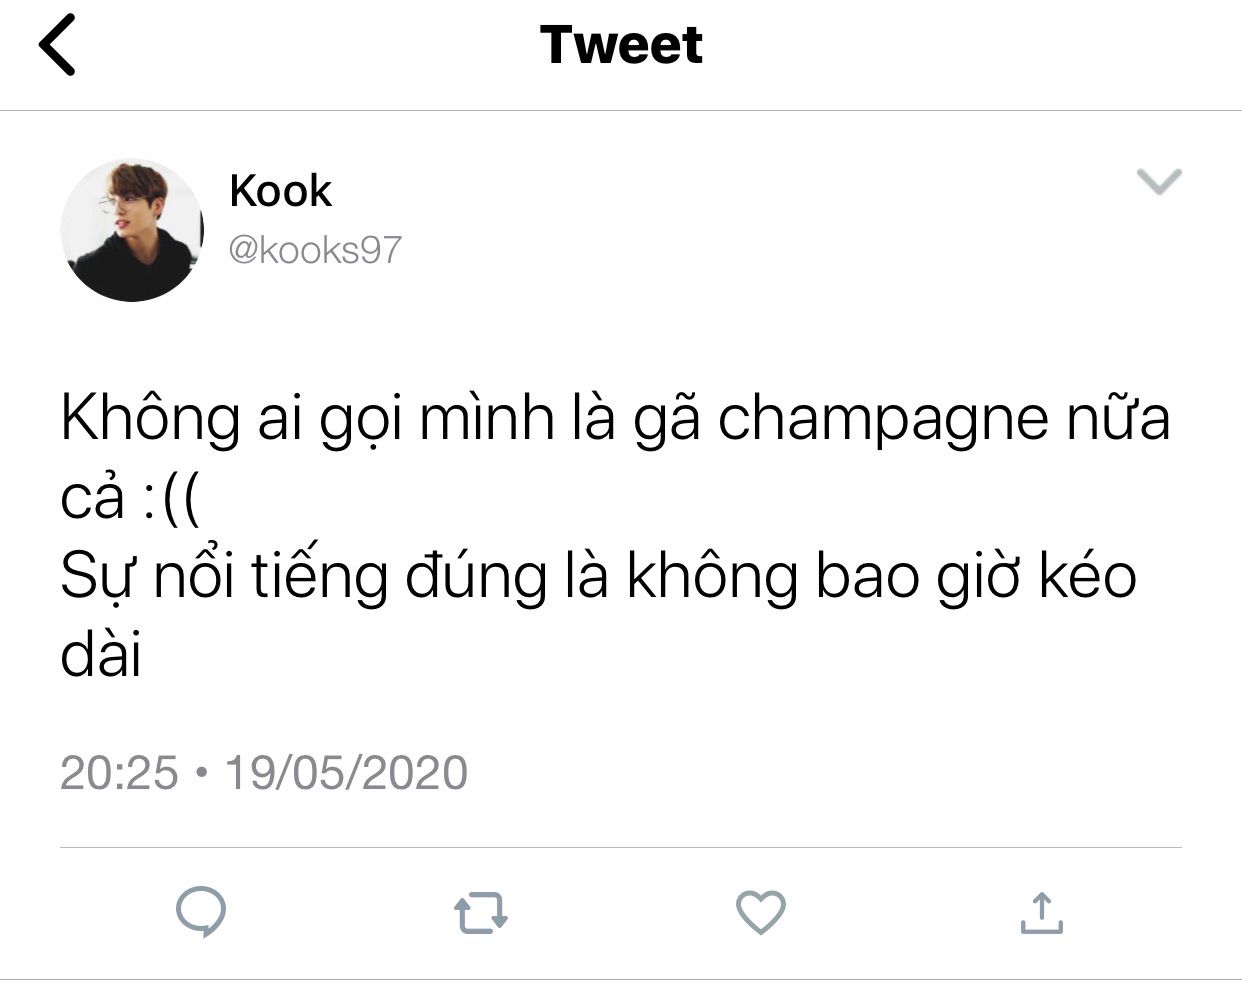The image size is (1242, 994).
Task: Share the tweet using the upload icon
Action: [1041, 912]
